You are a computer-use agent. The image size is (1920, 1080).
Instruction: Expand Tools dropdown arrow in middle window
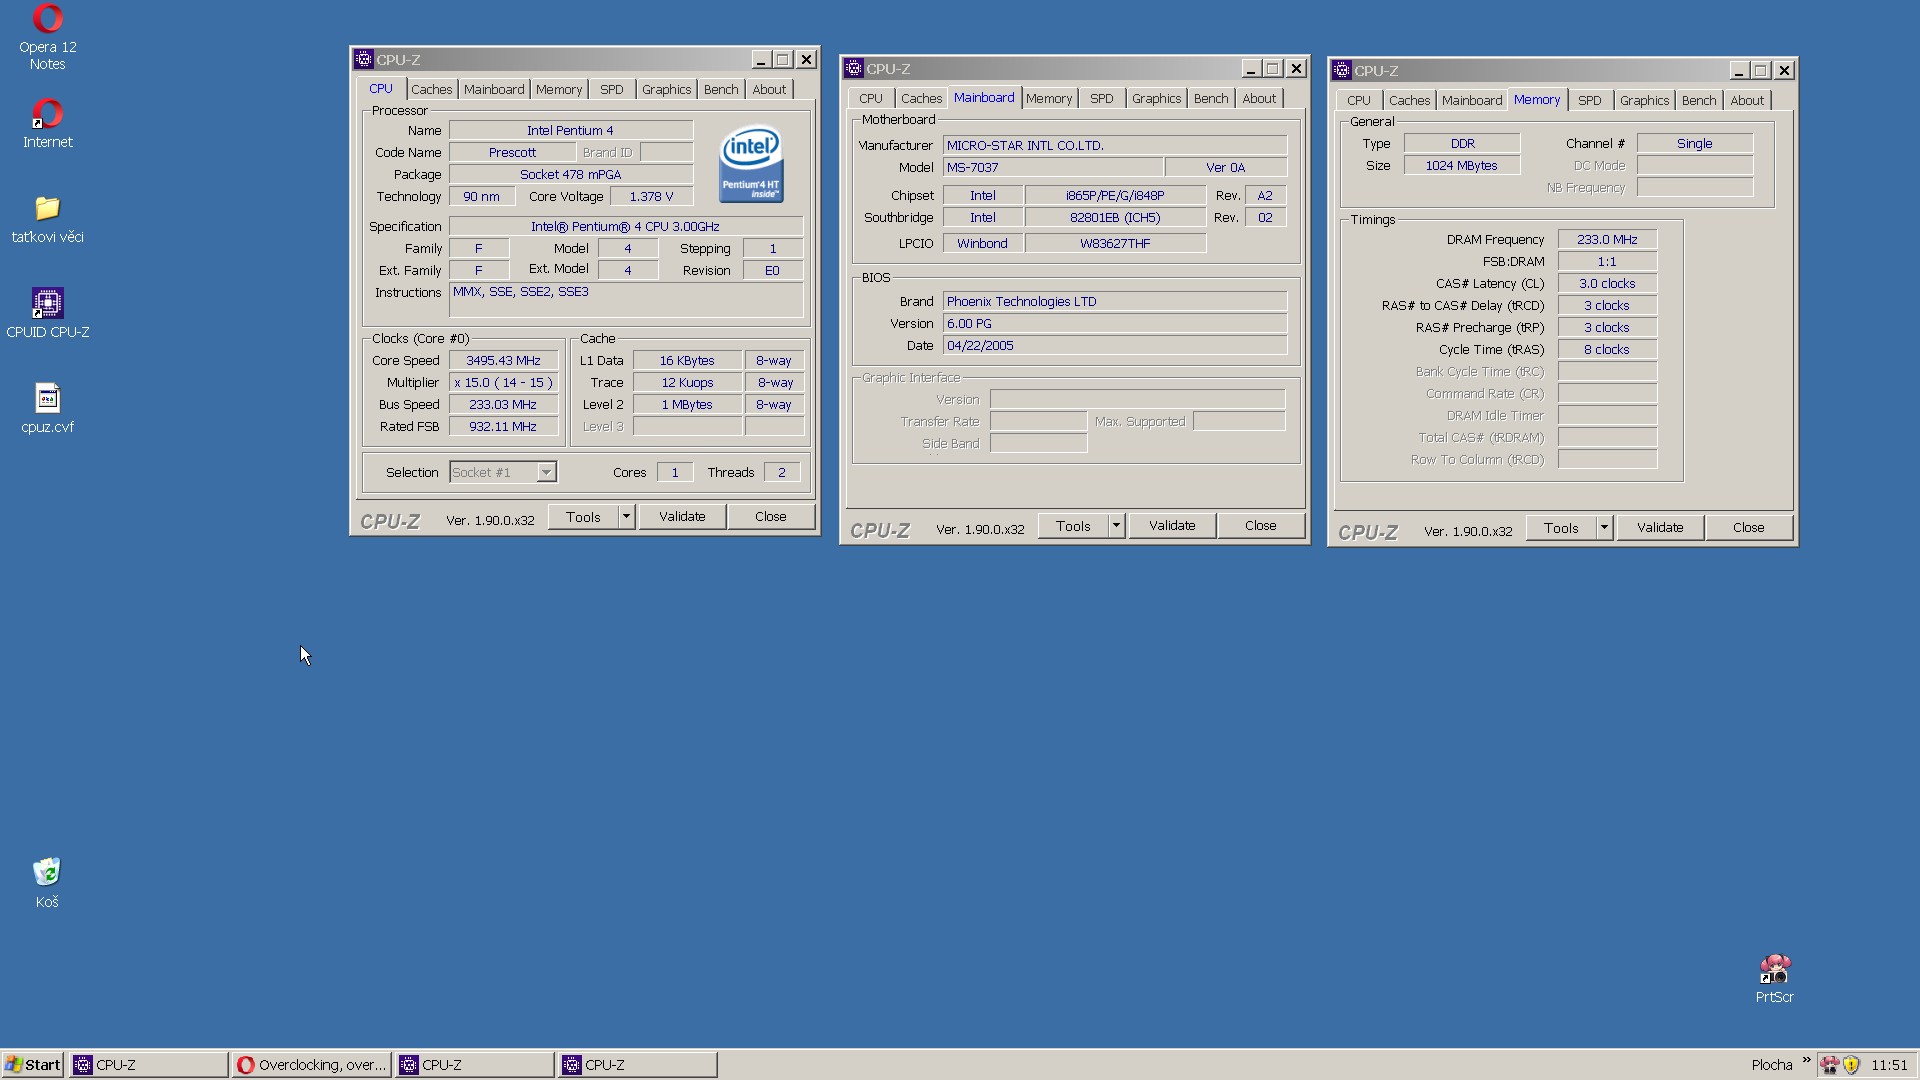coord(1116,526)
